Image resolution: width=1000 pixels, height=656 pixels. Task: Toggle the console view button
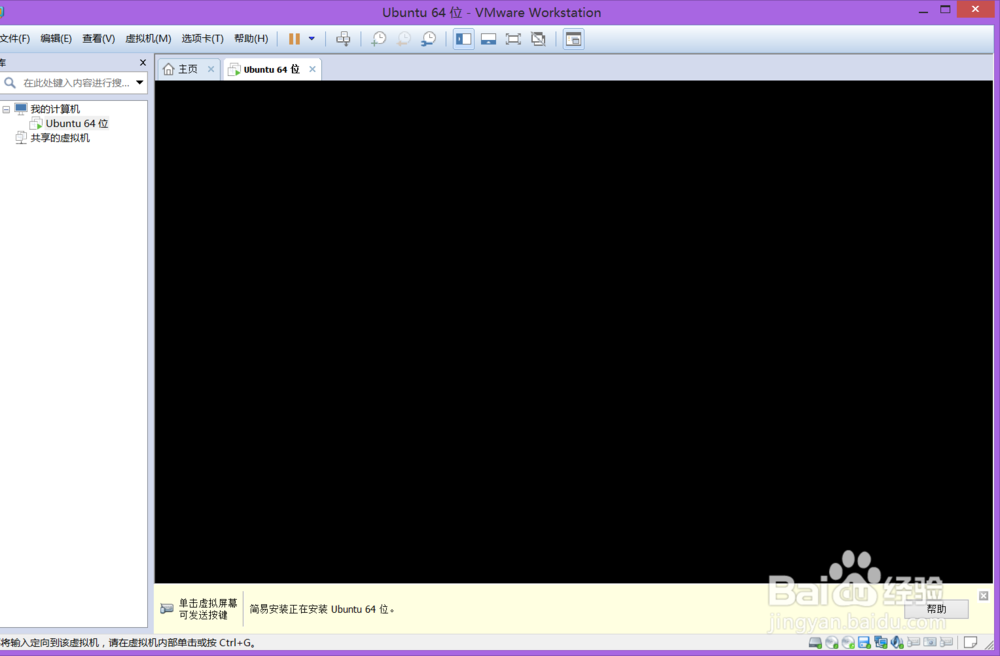(573, 39)
